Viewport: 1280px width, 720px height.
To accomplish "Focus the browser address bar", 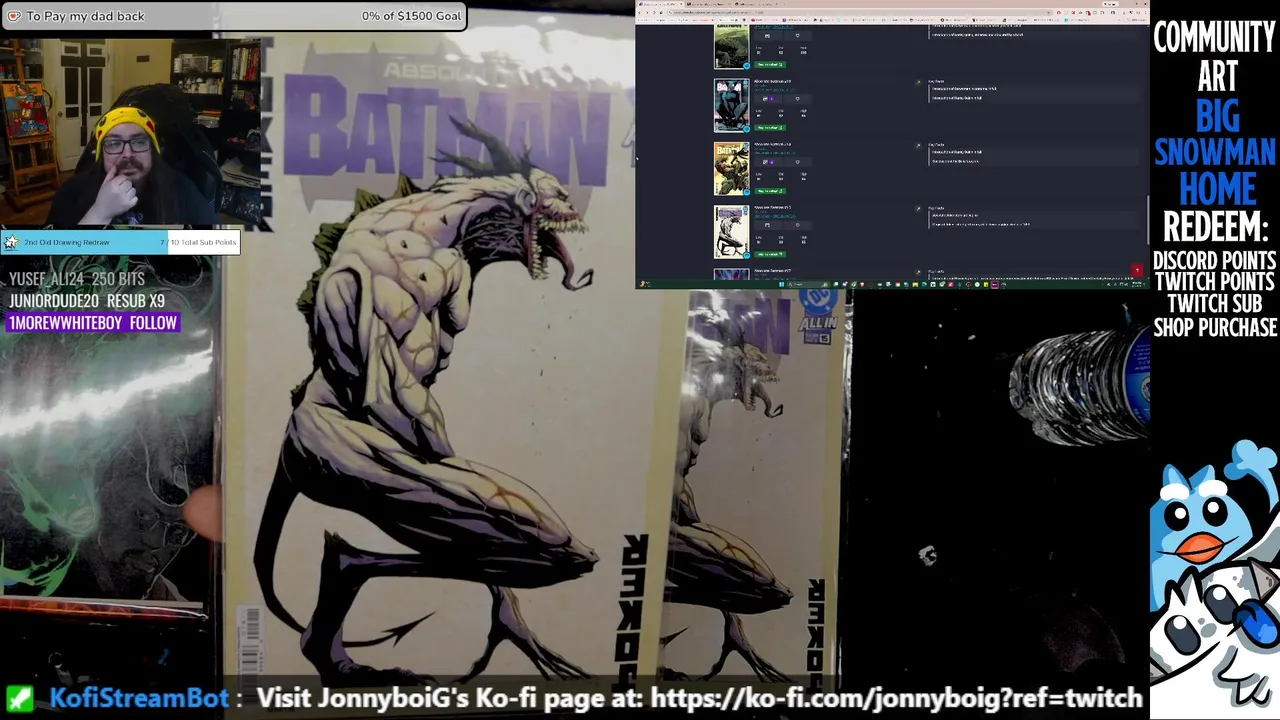I will pos(860,12).
